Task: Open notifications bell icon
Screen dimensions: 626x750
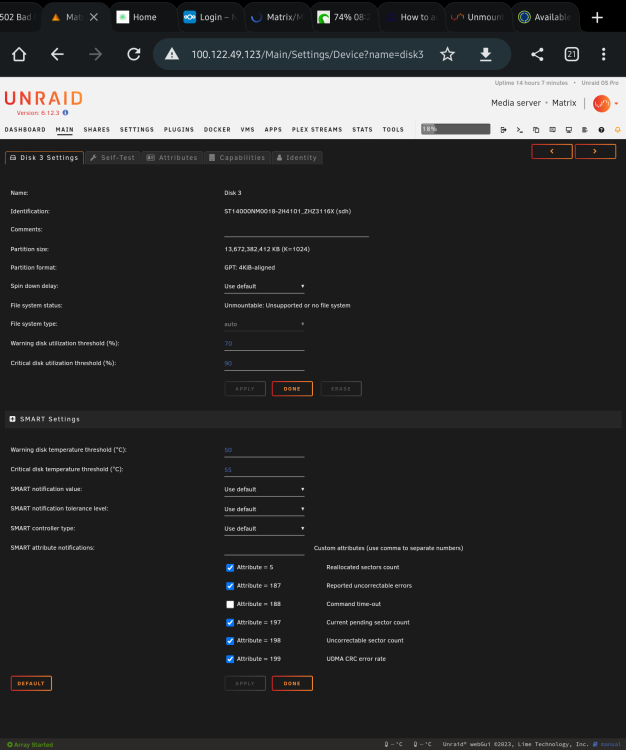Action: [x=617, y=130]
